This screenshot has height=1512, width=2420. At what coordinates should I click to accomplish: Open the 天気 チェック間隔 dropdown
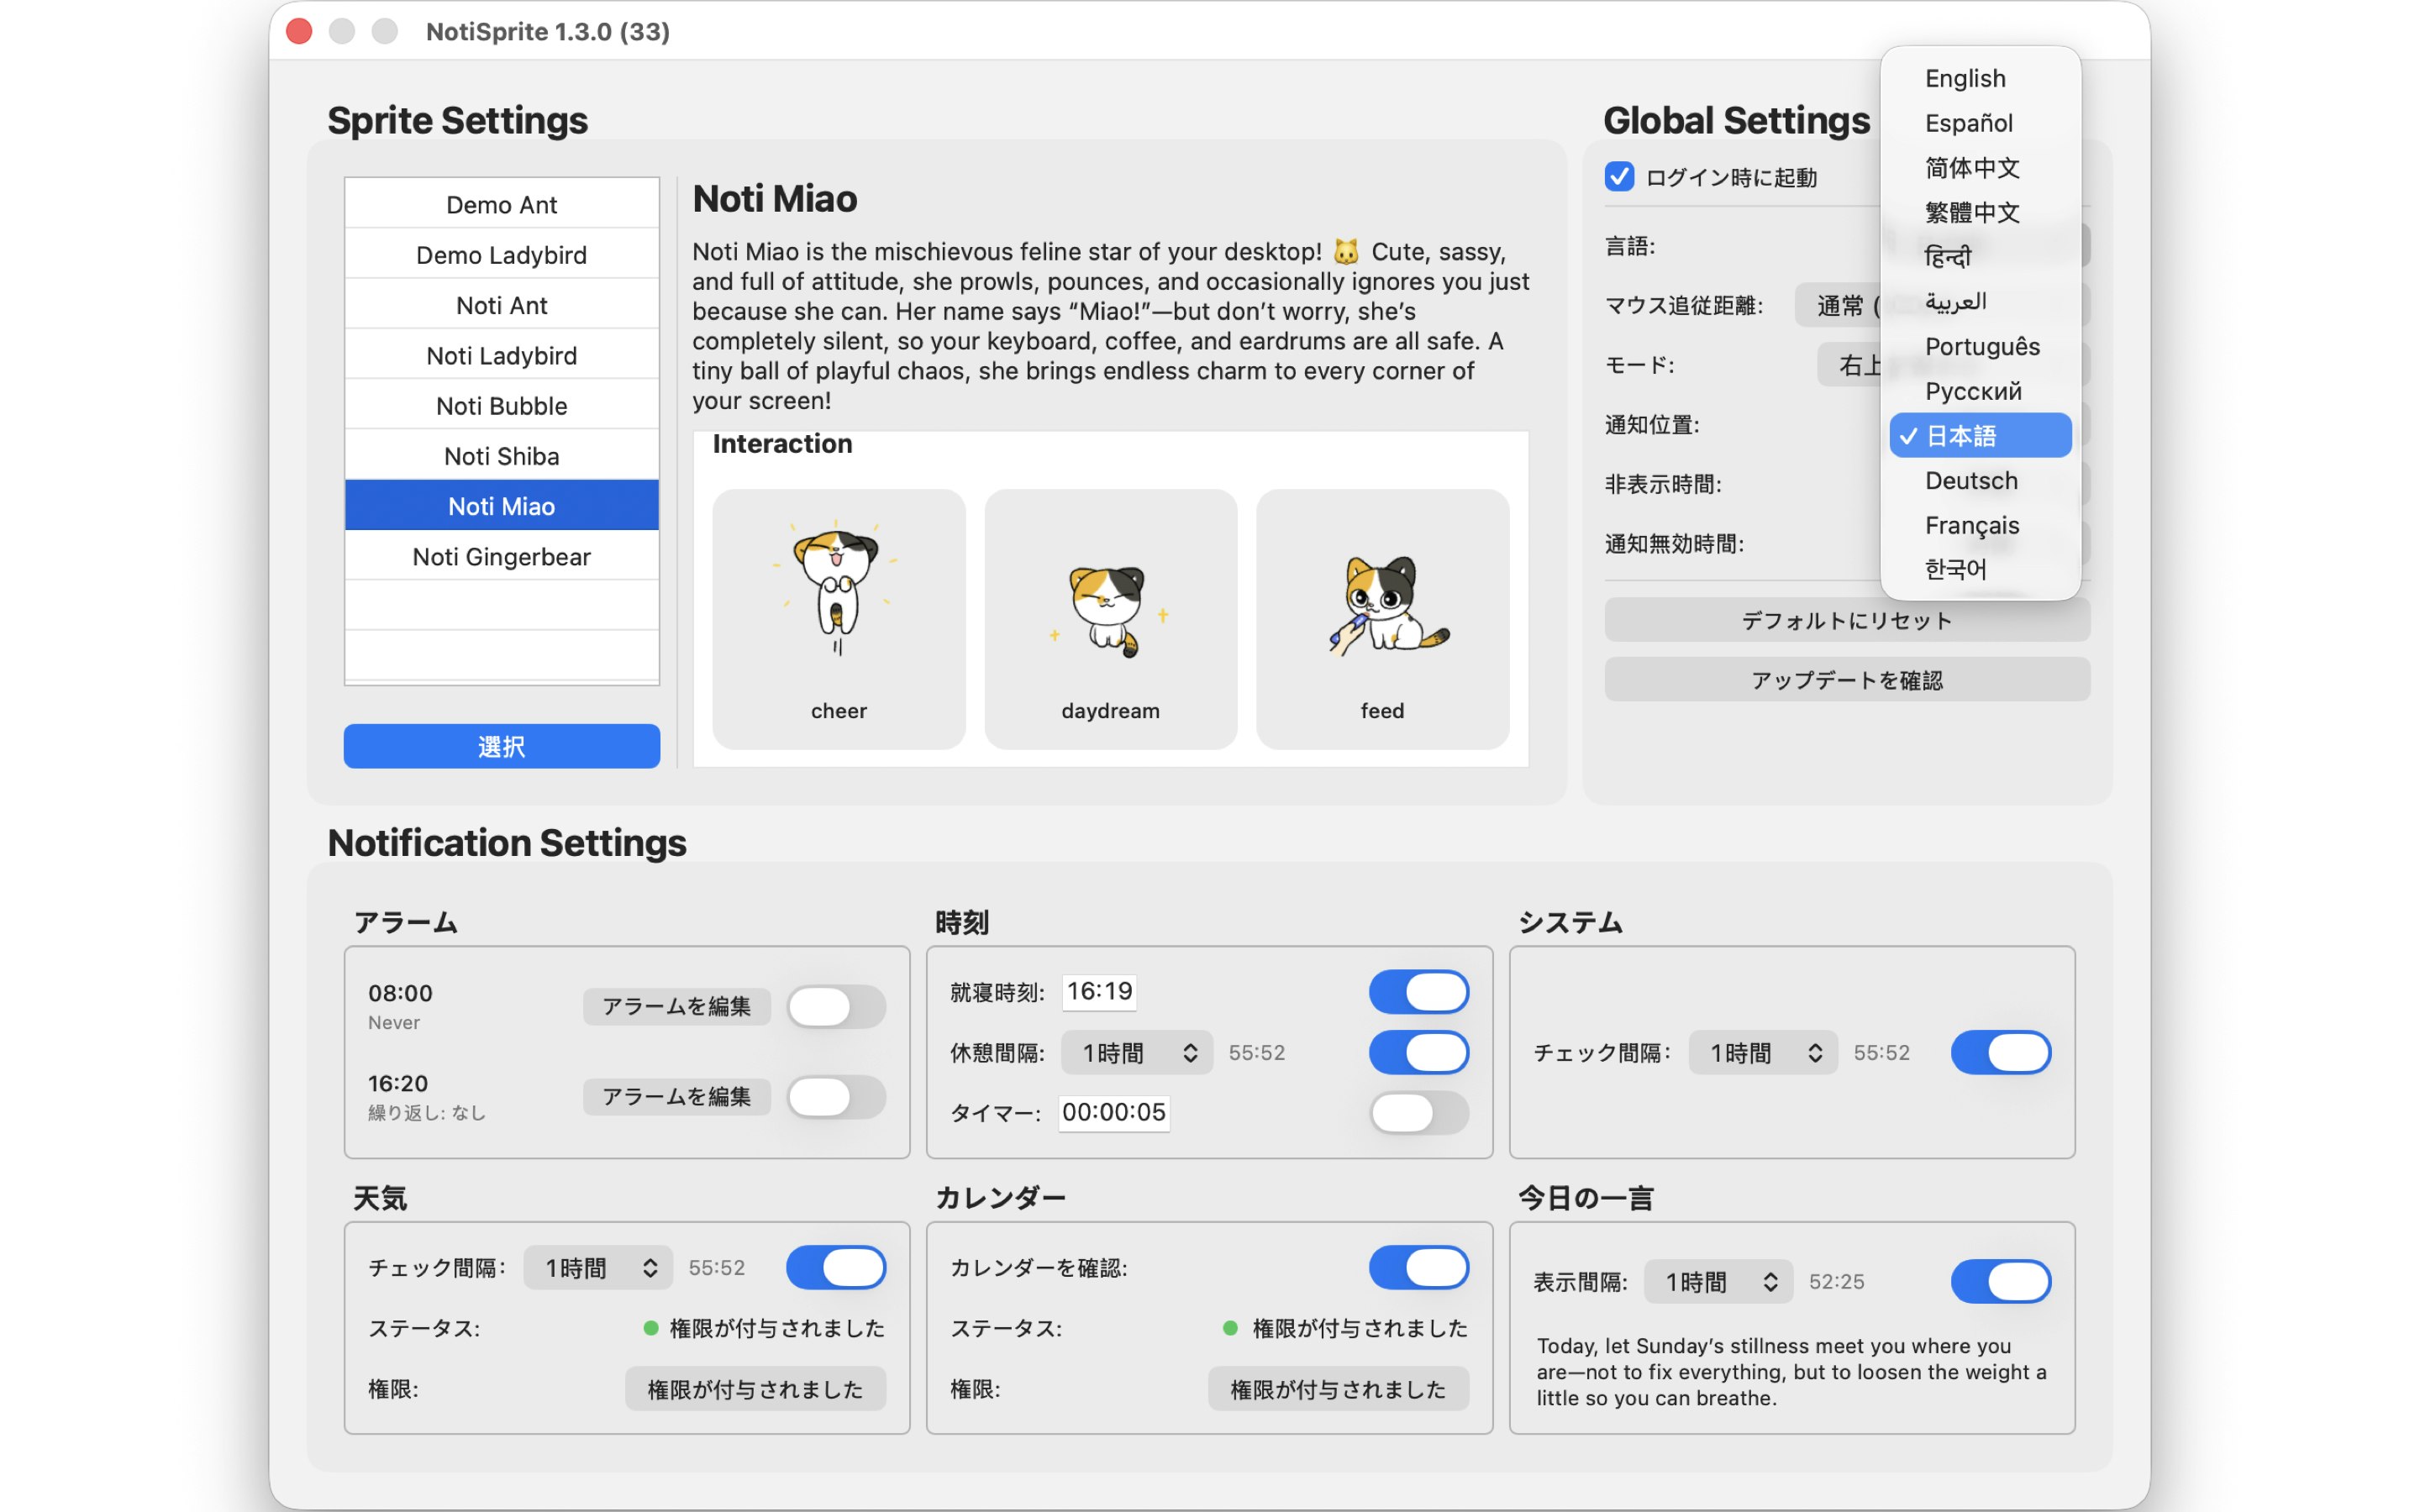598,1267
